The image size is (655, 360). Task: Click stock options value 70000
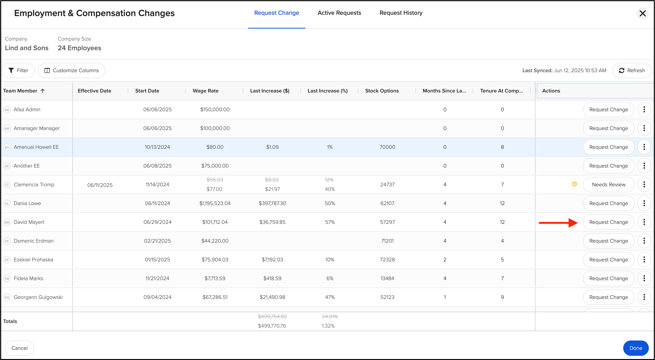pyautogui.click(x=387, y=147)
